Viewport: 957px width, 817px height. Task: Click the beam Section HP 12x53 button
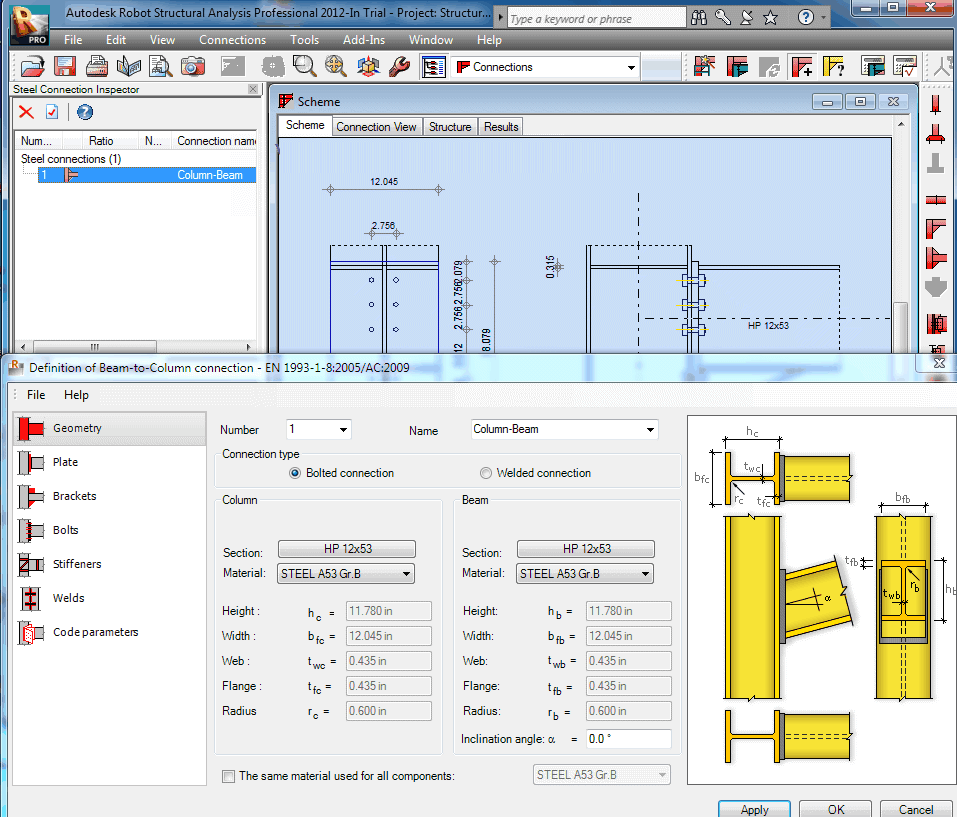click(586, 549)
